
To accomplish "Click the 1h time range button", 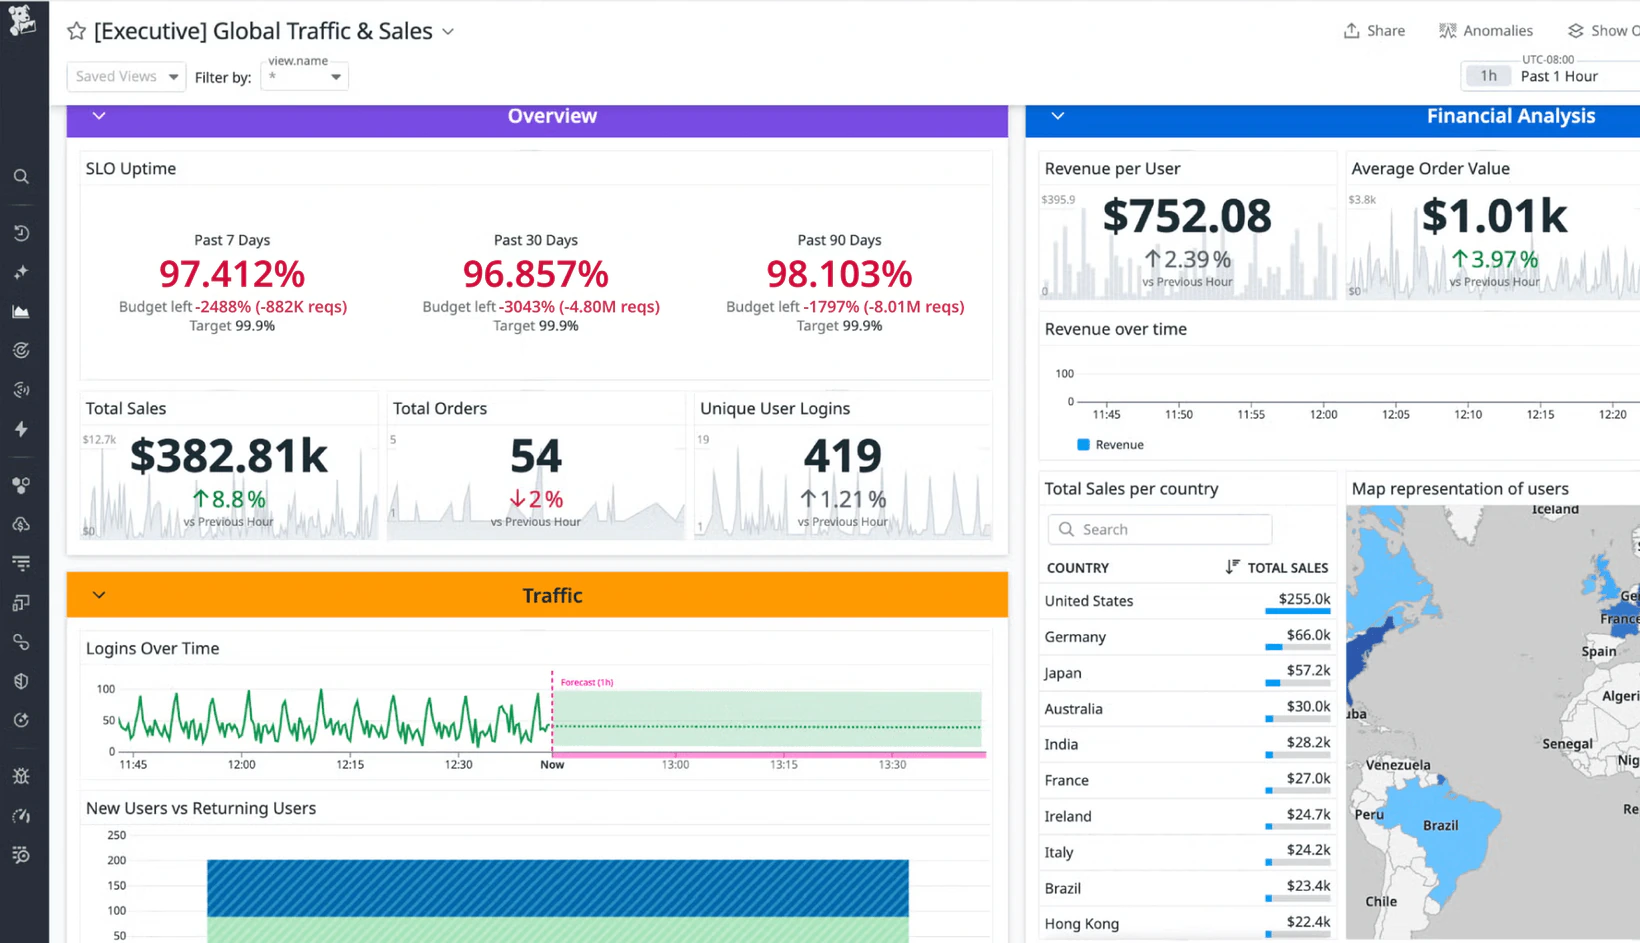I will coord(1488,76).
